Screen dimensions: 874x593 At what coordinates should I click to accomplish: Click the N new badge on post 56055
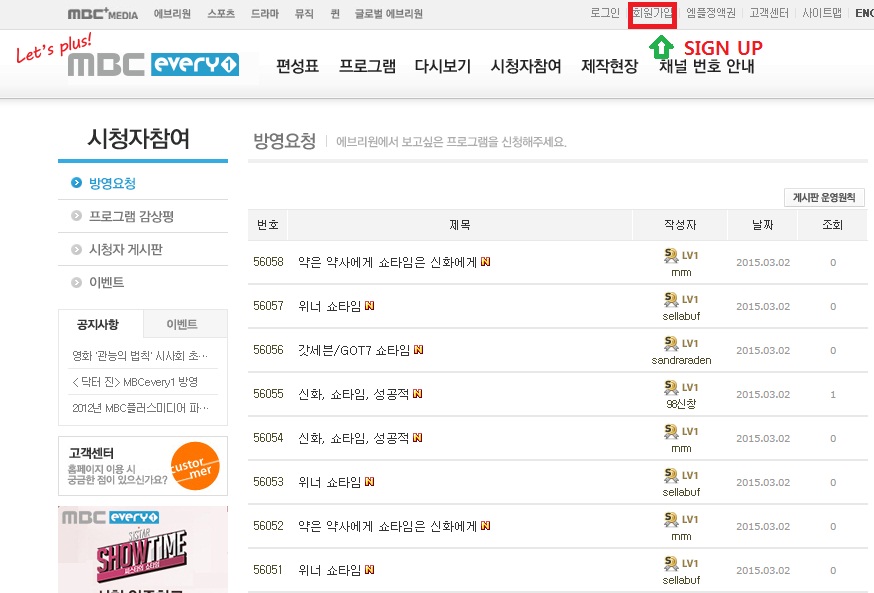coord(417,393)
